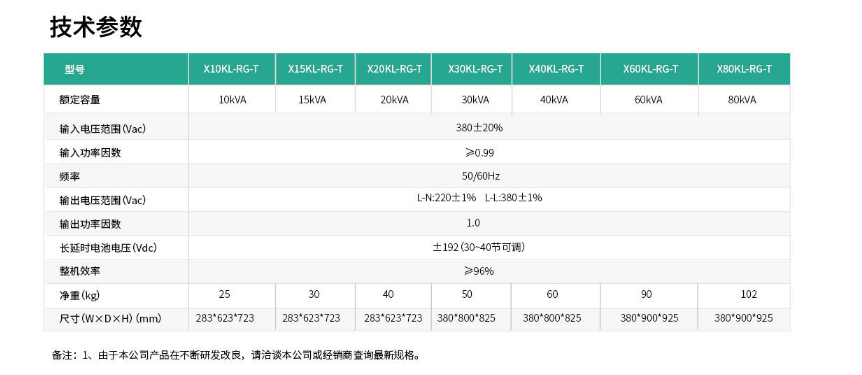862x375 pixels.
Task: Select the 净重(kg) row label
Action: (x=79, y=296)
